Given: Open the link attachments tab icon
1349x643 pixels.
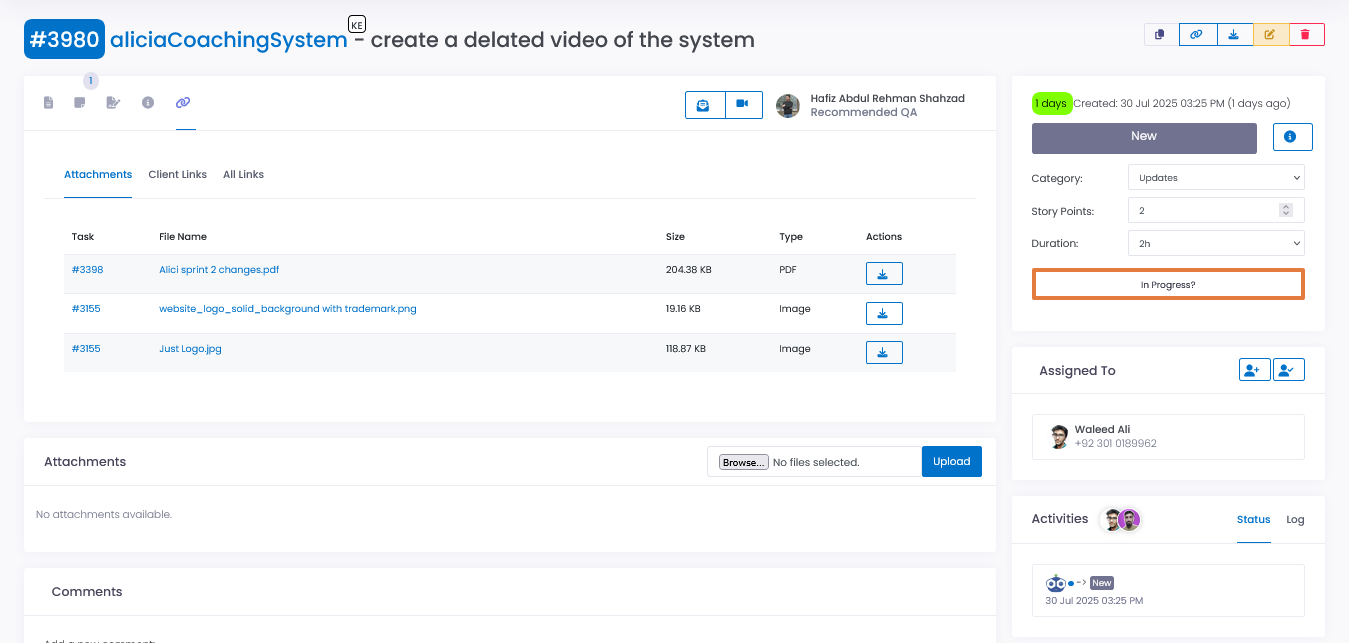Looking at the screenshot, I should 184,102.
